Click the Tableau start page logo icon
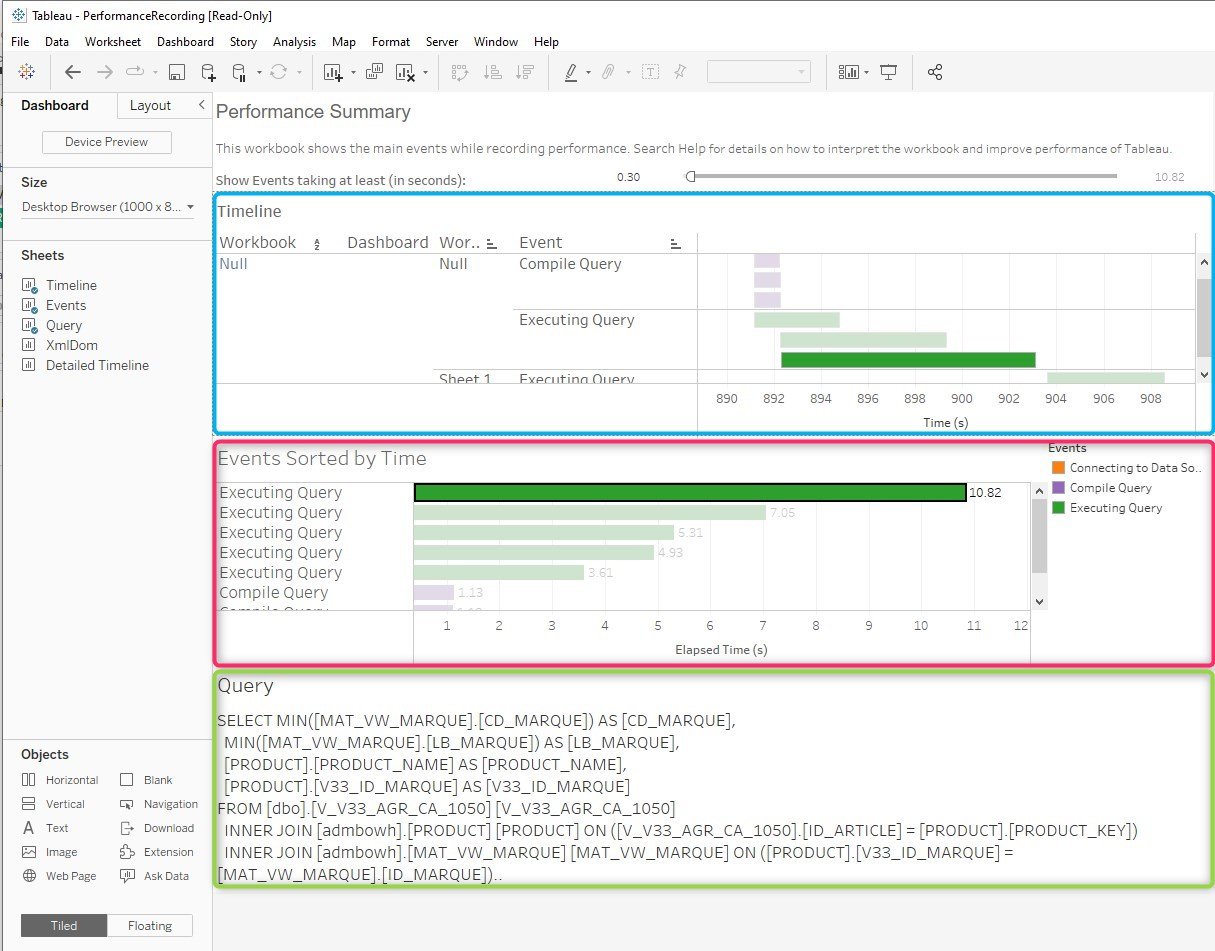The height and width of the screenshot is (951, 1215). coord(27,72)
